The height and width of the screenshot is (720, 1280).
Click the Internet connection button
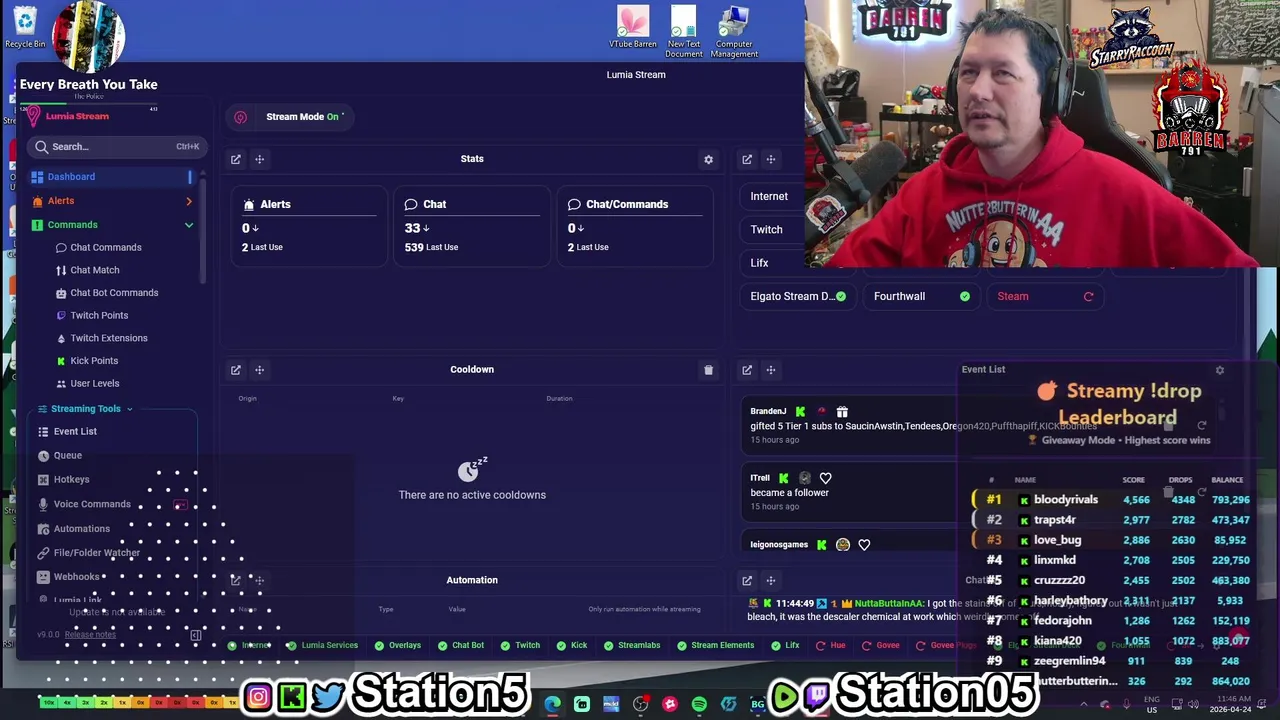(769, 197)
